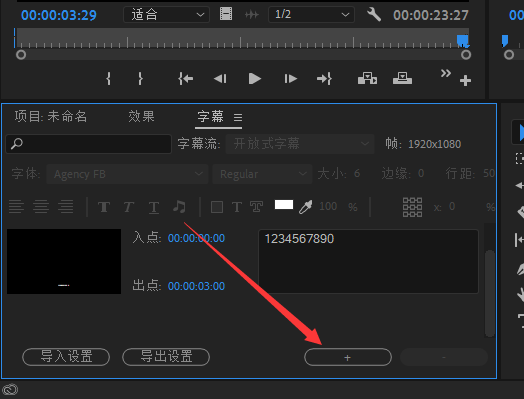Switch to the 效果 tab
Image resolution: width=524 pixels, height=399 pixels.
click(x=141, y=116)
